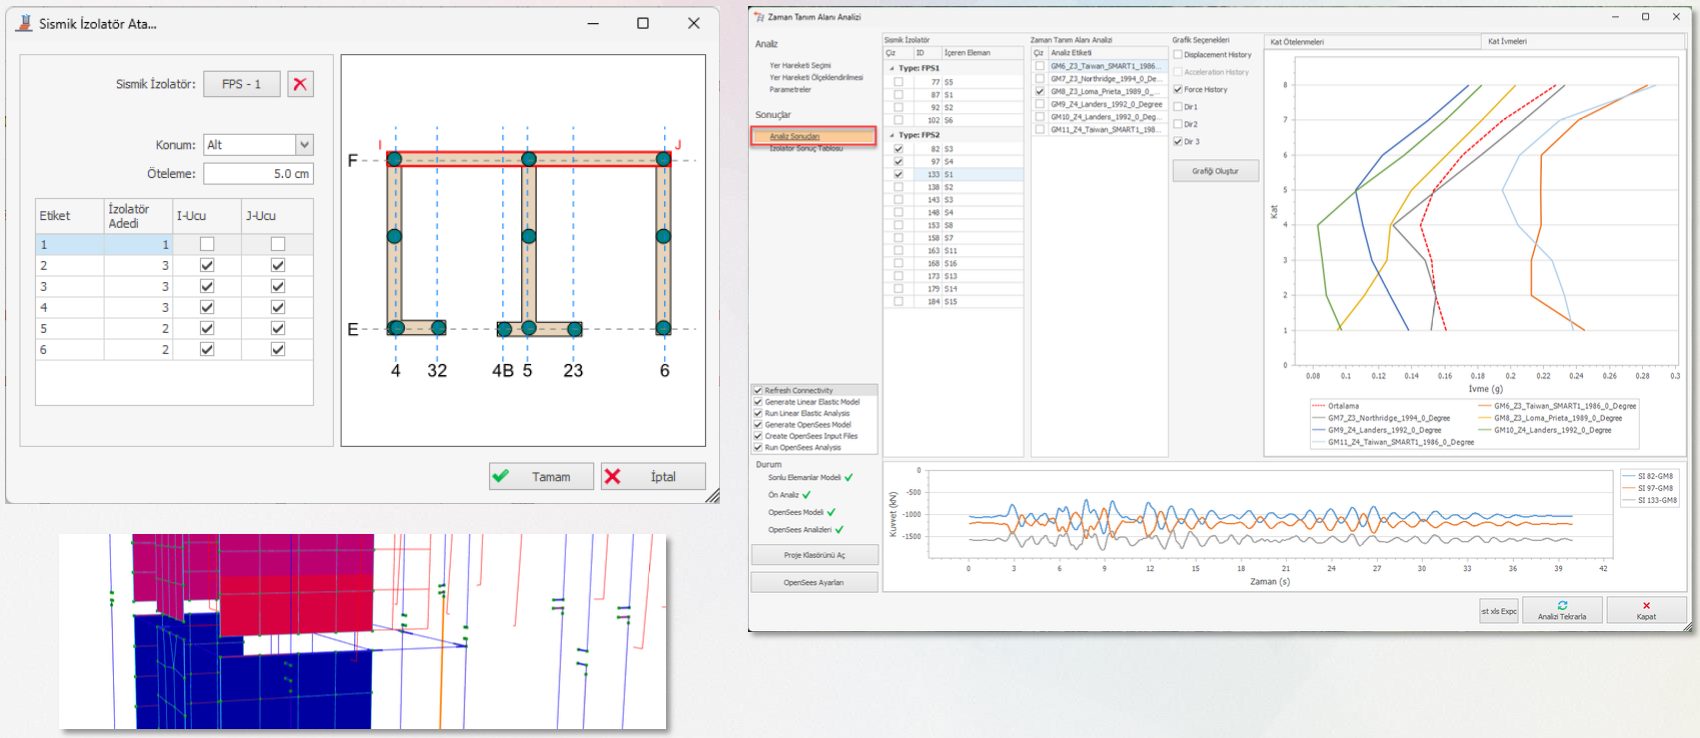Screen dimensions: 1700x738
Task: Click Proje Klasörünü Aç button
Action: click(814, 555)
